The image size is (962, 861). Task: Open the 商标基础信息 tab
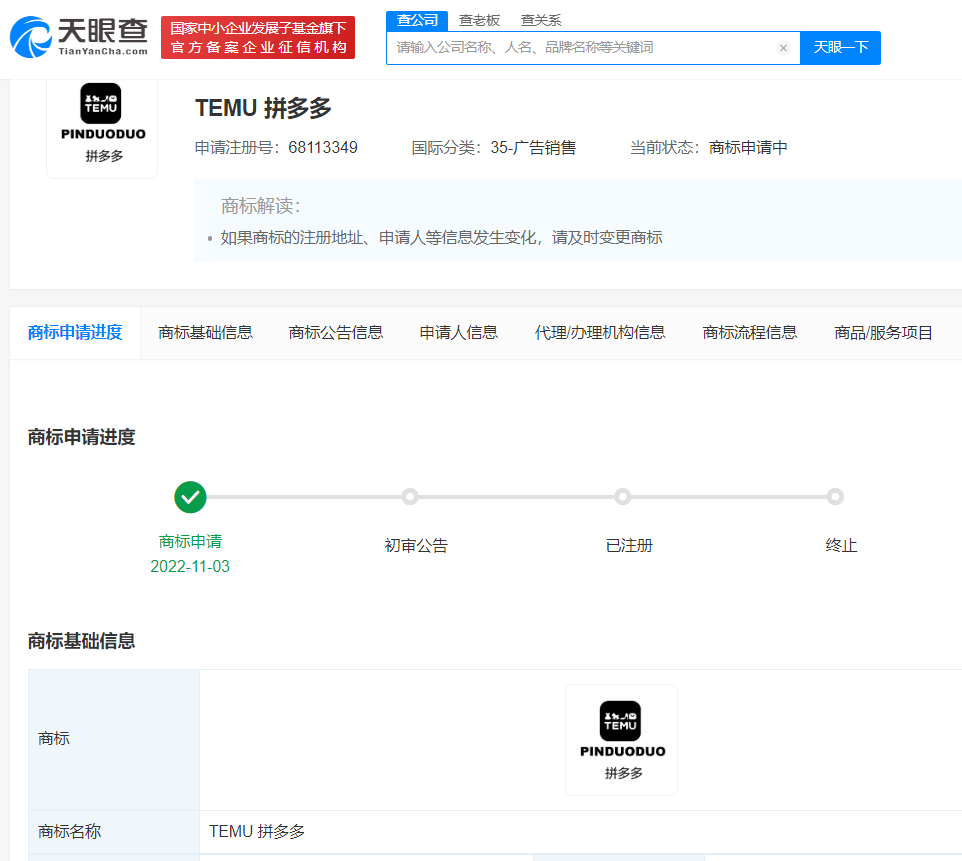pyautogui.click(x=206, y=333)
